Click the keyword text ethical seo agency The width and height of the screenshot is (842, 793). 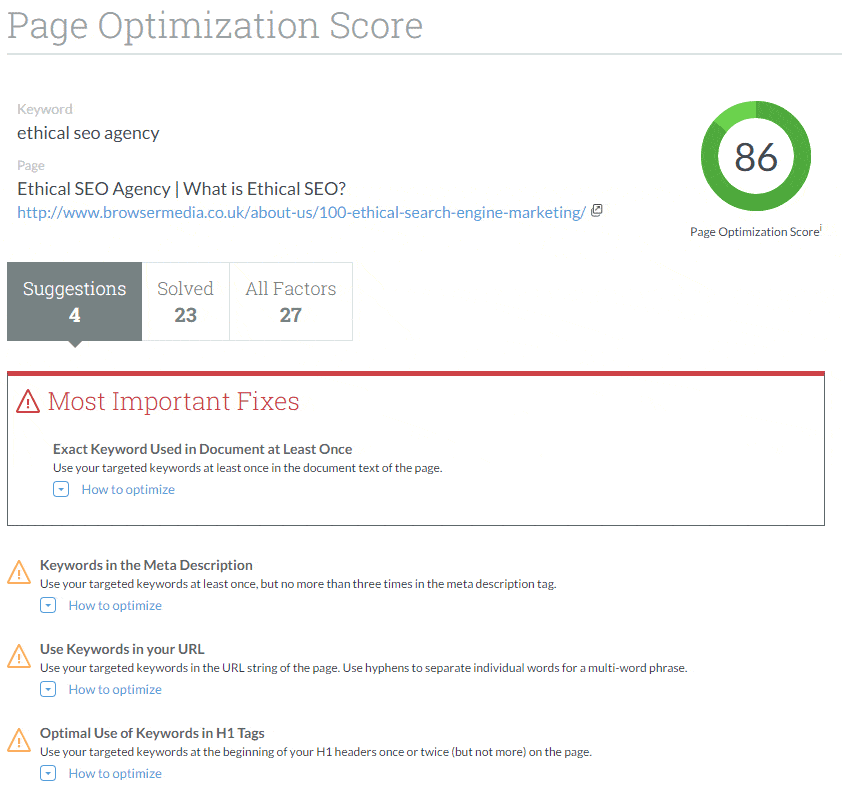[88, 133]
